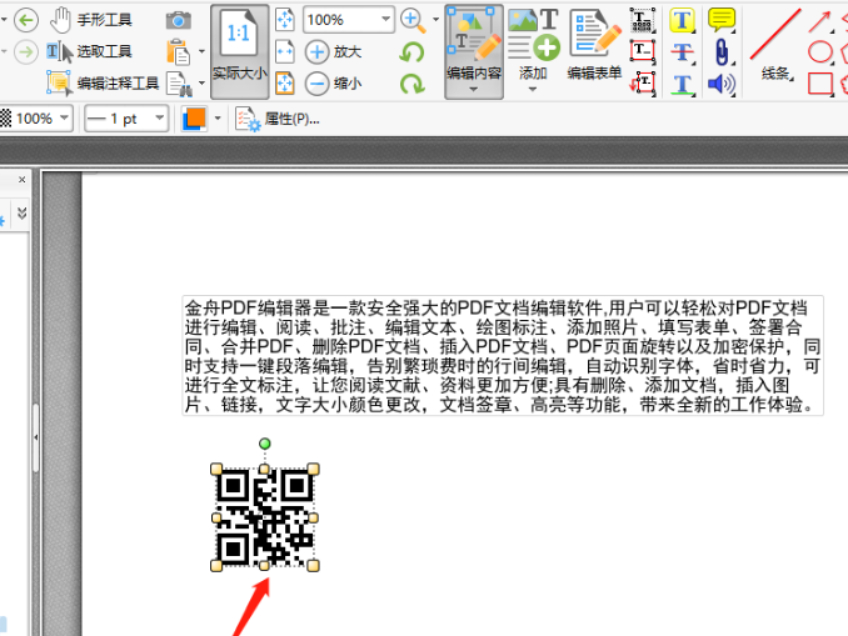Select the paperclip attachment tool
Screen dimensions: 848x636
click(x=721, y=52)
